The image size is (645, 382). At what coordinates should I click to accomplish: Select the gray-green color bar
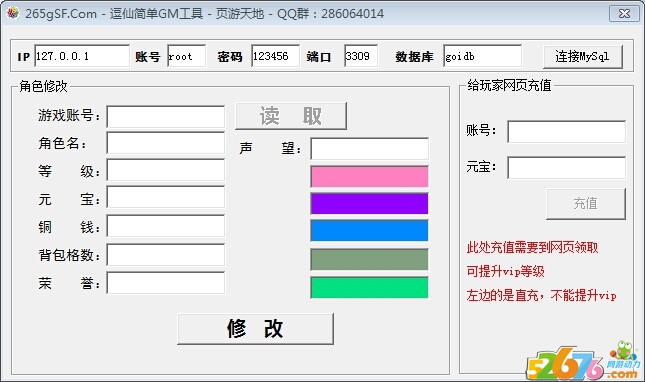(x=369, y=259)
